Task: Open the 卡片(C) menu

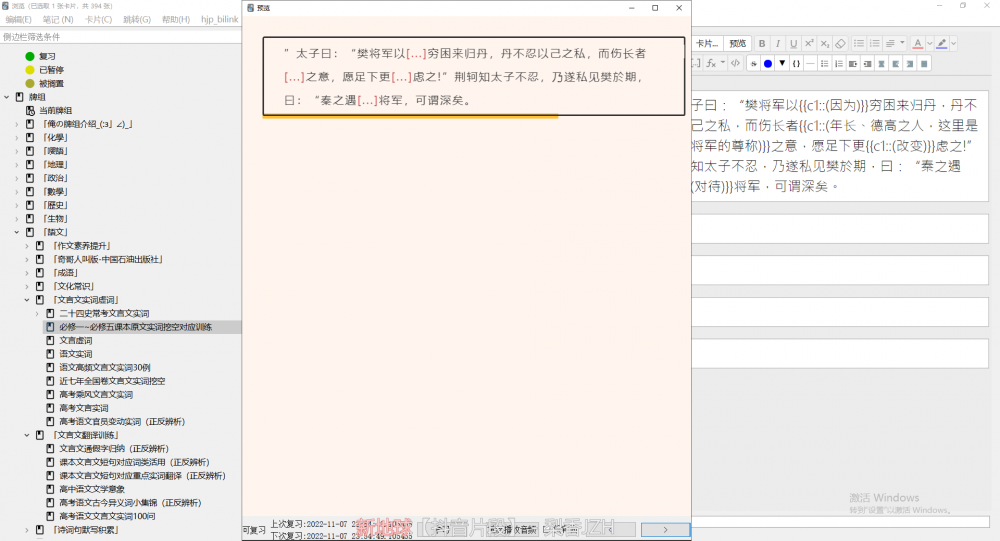Action: [98, 19]
